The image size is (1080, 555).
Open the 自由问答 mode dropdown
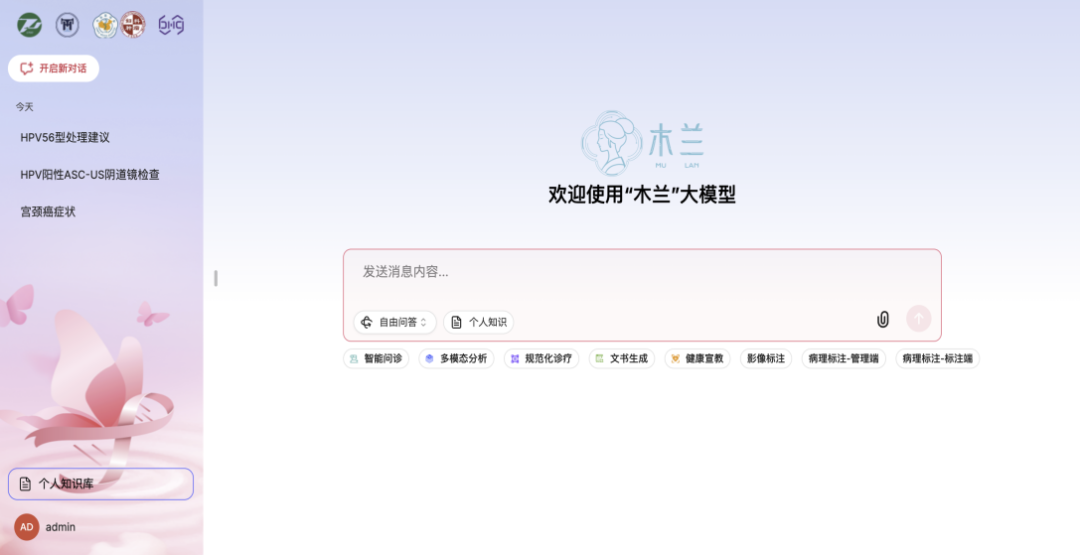click(x=395, y=322)
